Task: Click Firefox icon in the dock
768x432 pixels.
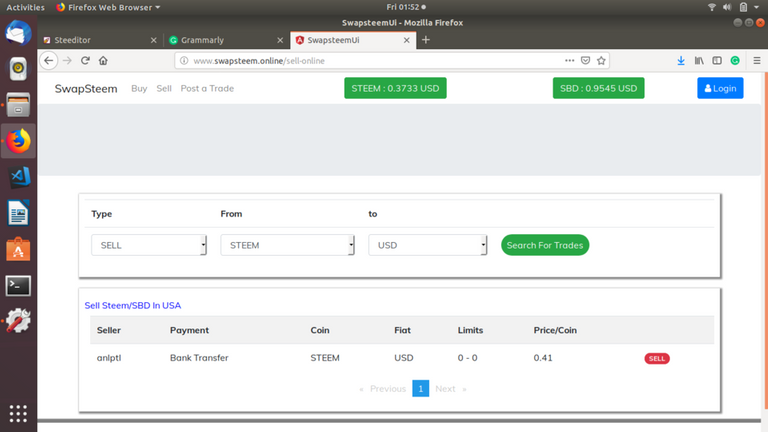Action: pyautogui.click(x=18, y=141)
